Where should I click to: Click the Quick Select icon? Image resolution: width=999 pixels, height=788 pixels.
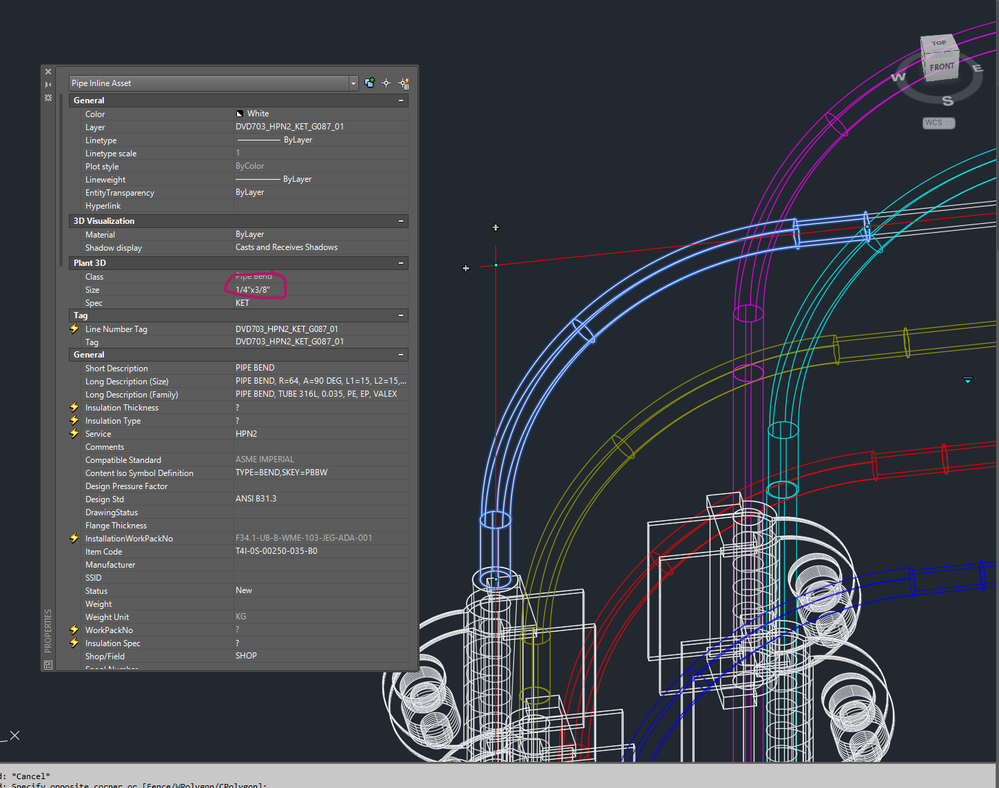[x=403, y=83]
